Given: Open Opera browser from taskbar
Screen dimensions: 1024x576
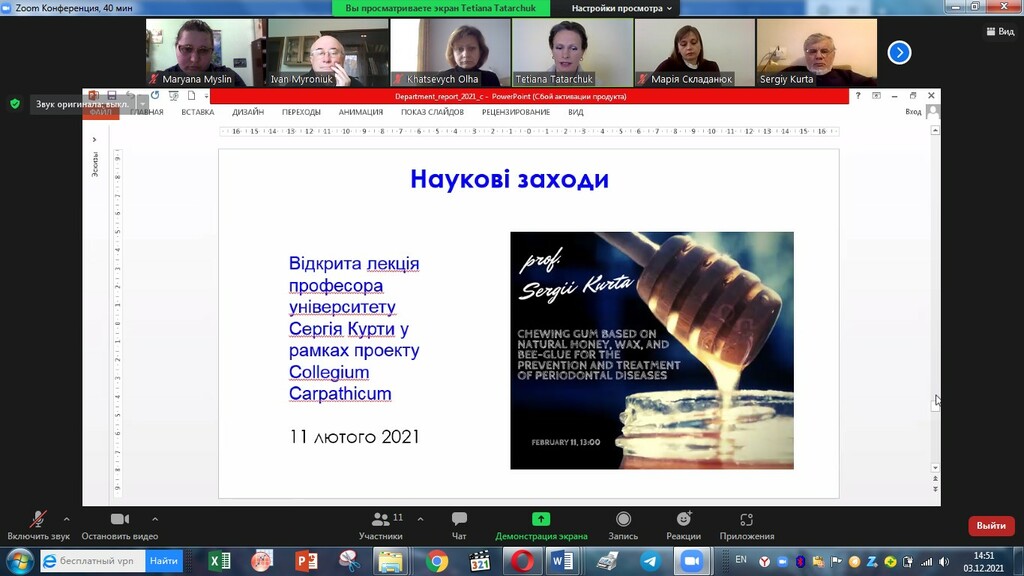Looking at the screenshot, I should 522,561.
